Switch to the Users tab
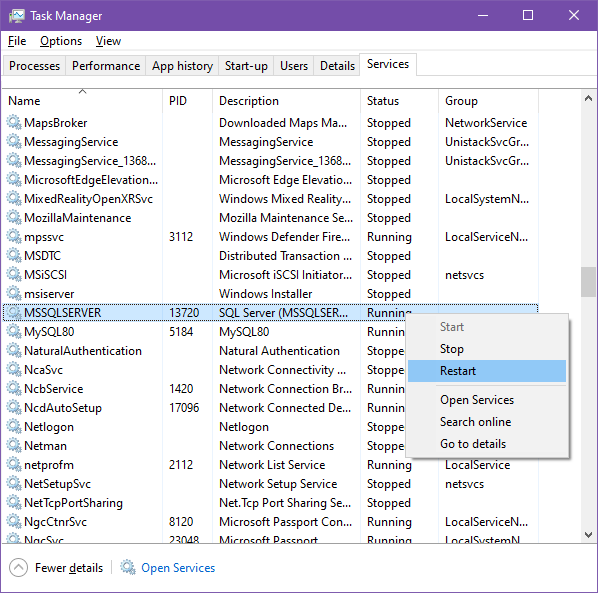 click(294, 66)
